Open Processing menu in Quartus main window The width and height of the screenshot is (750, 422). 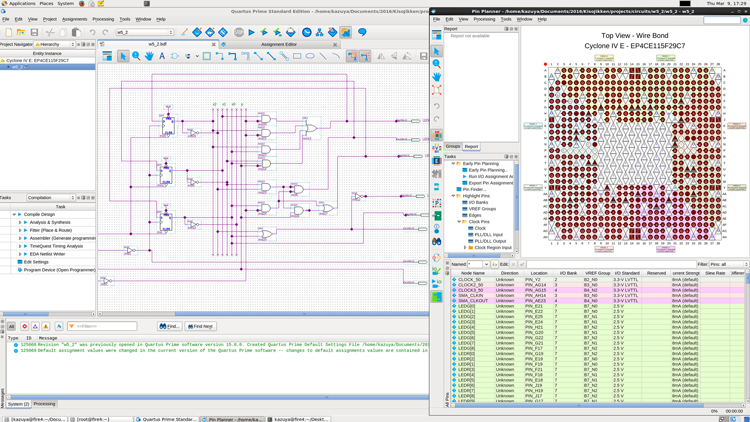pos(103,19)
